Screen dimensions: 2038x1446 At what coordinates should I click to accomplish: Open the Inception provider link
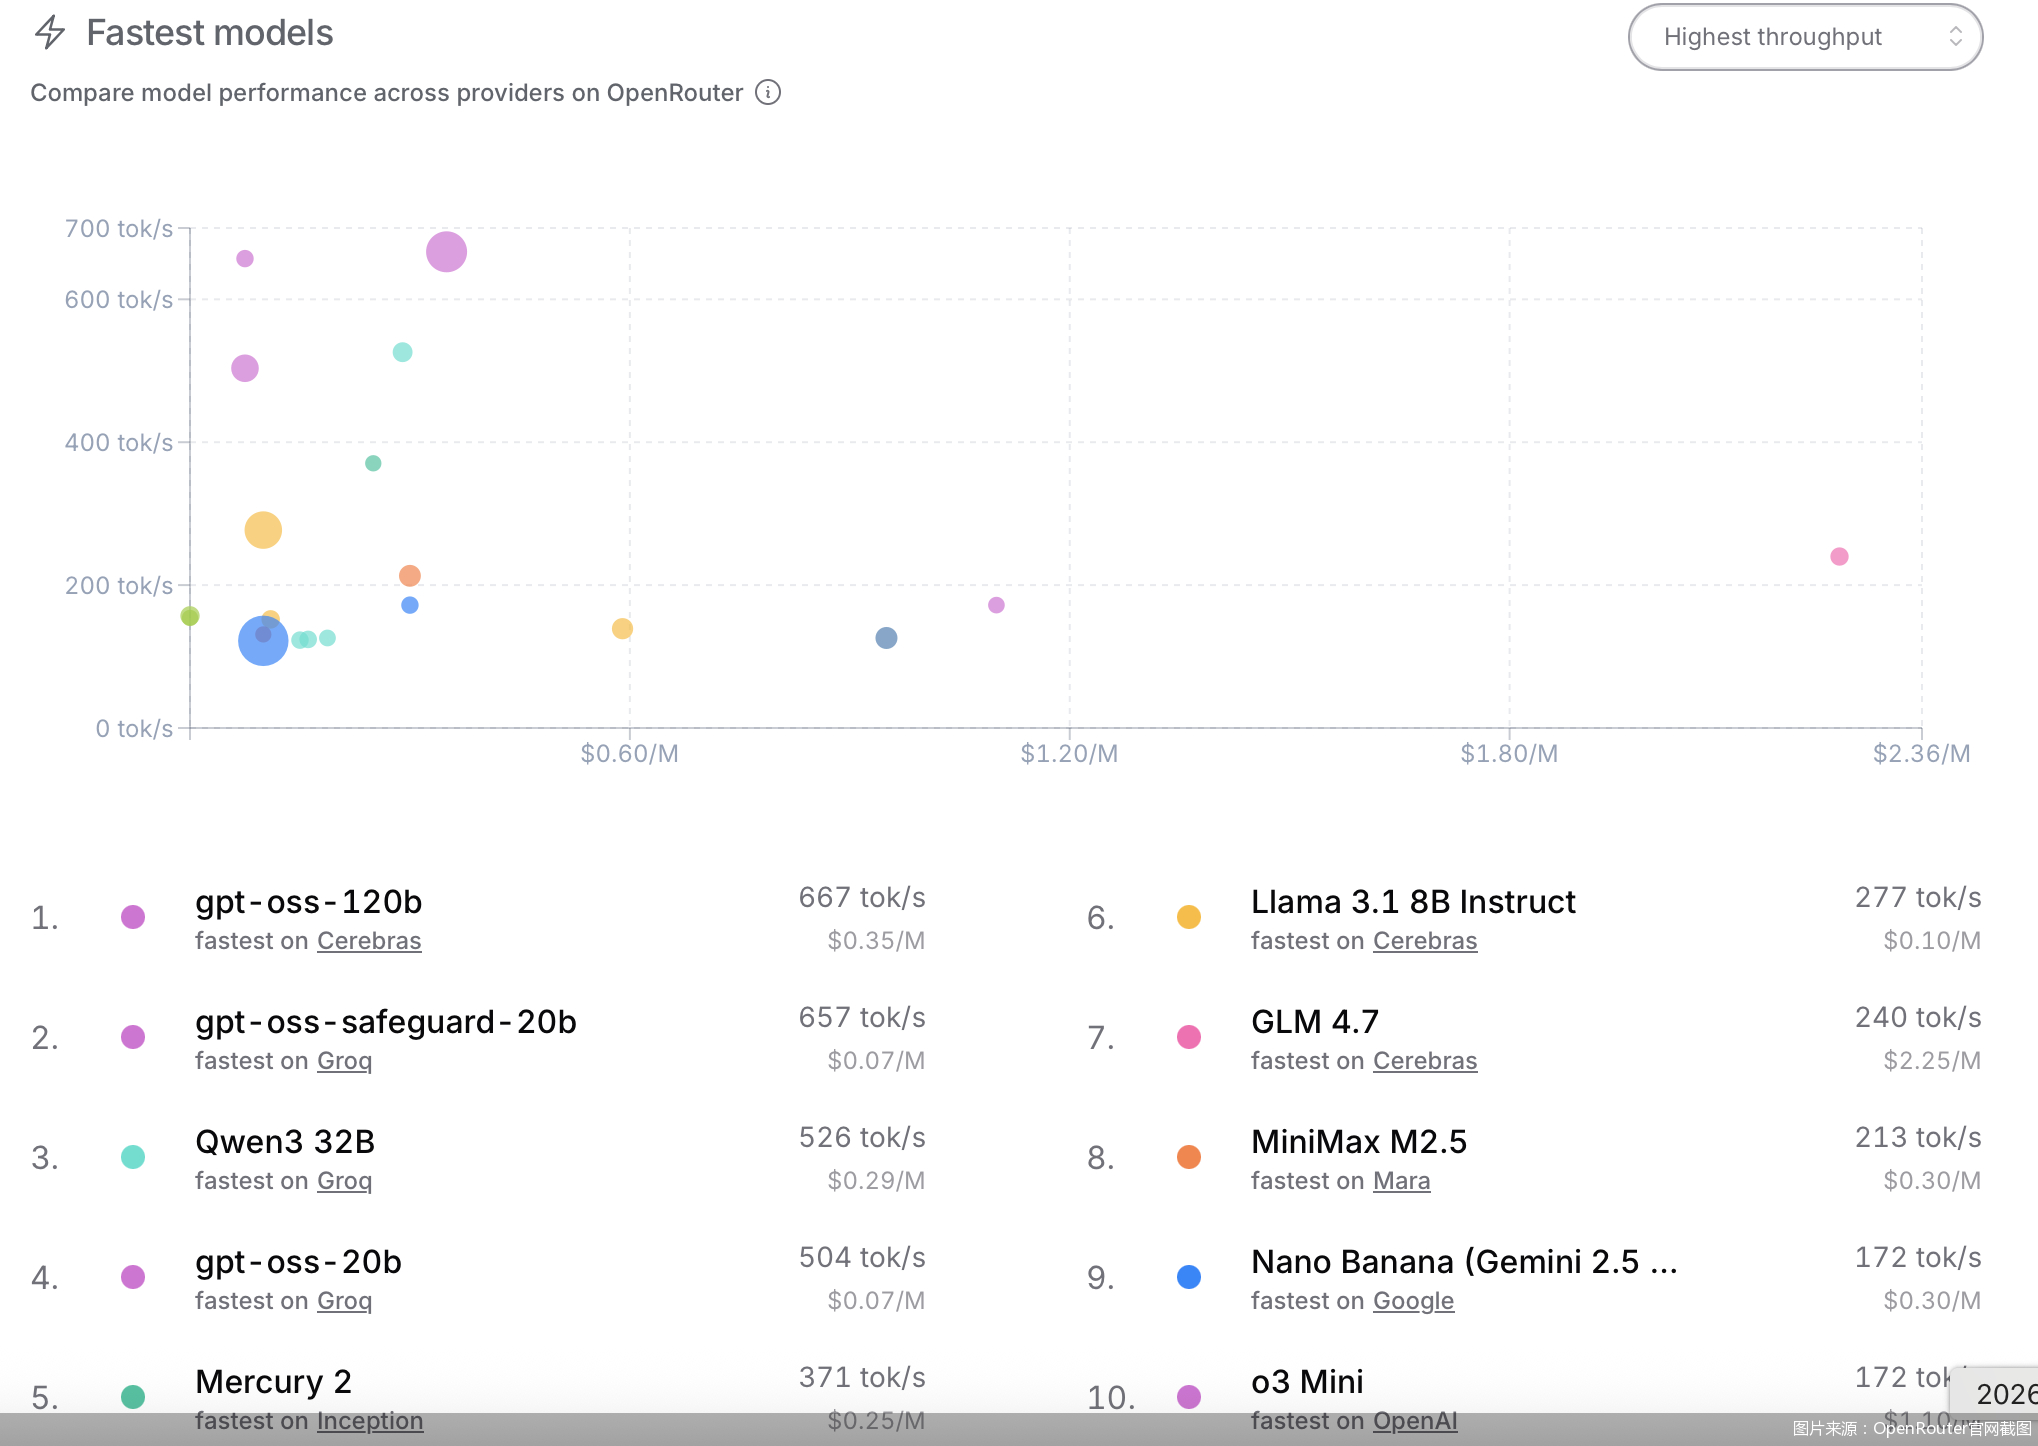tap(370, 1421)
